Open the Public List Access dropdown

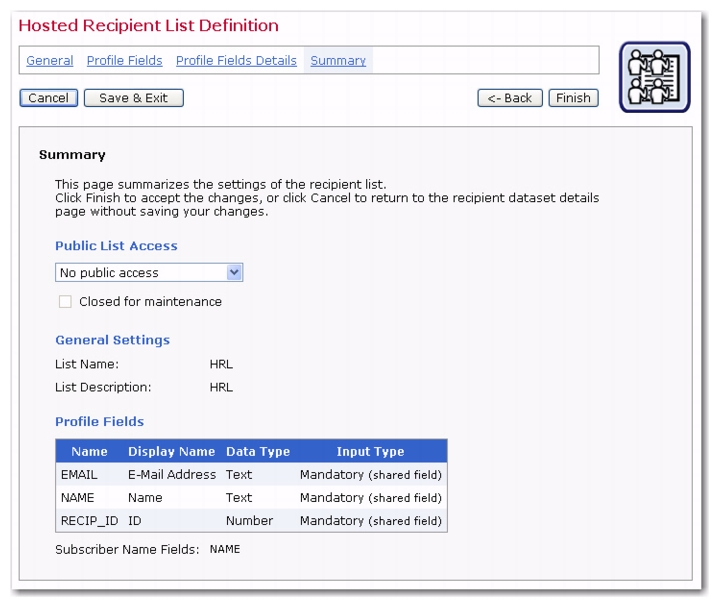(149, 272)
